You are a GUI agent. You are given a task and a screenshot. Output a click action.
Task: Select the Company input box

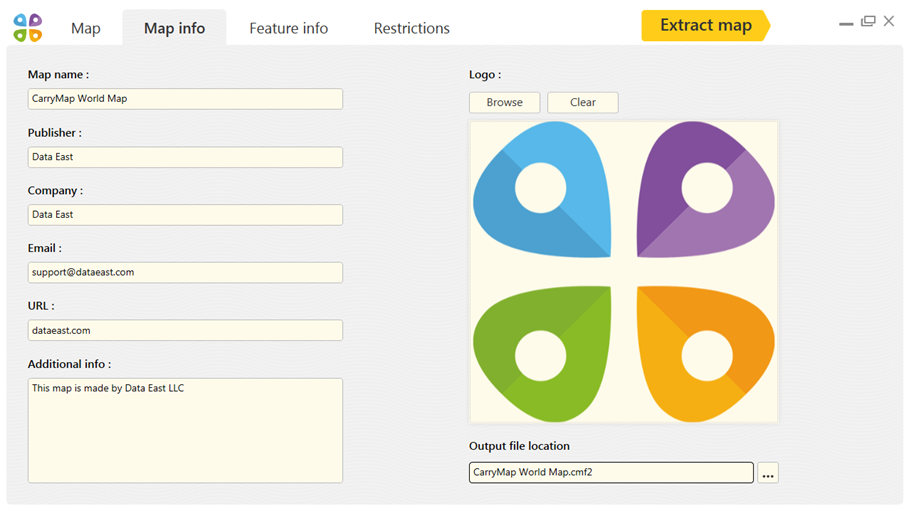pyautogui.click(x=185, y=215)
